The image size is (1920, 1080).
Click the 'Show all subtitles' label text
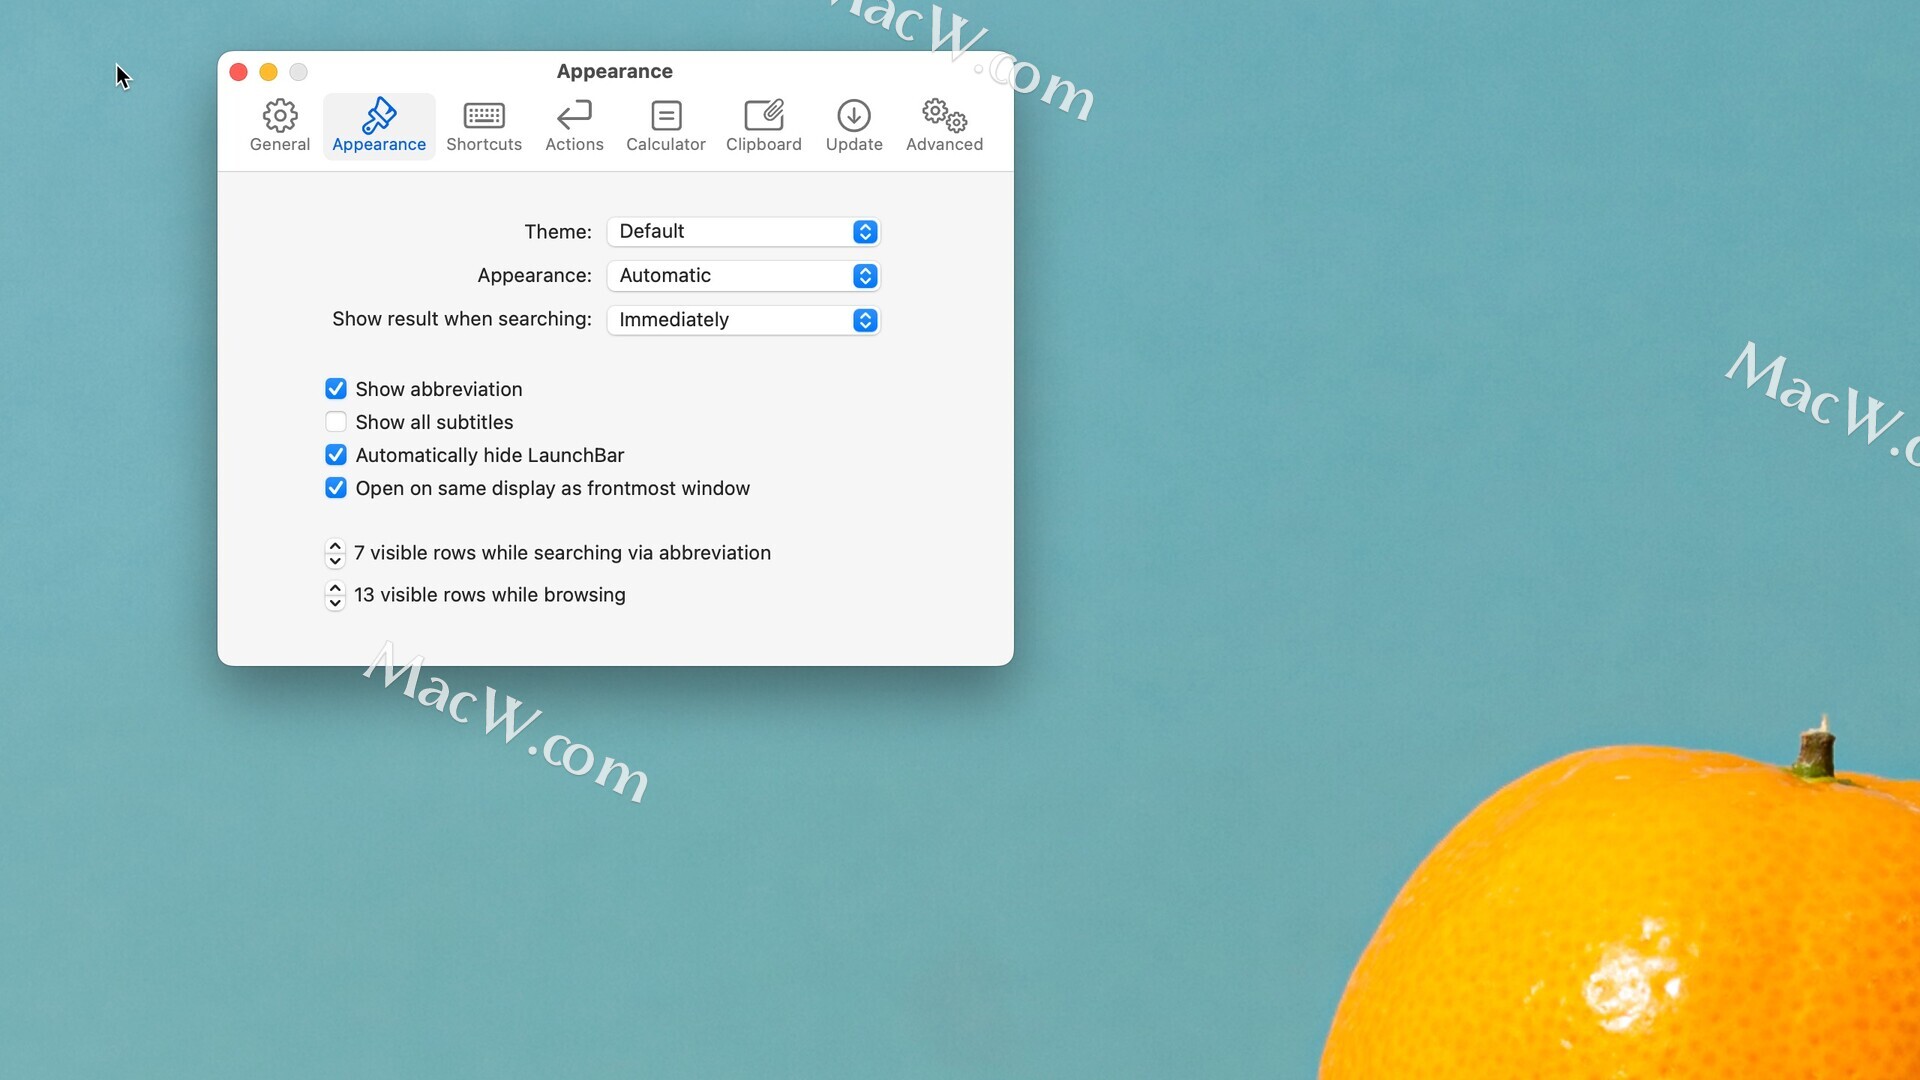(434, 422)
